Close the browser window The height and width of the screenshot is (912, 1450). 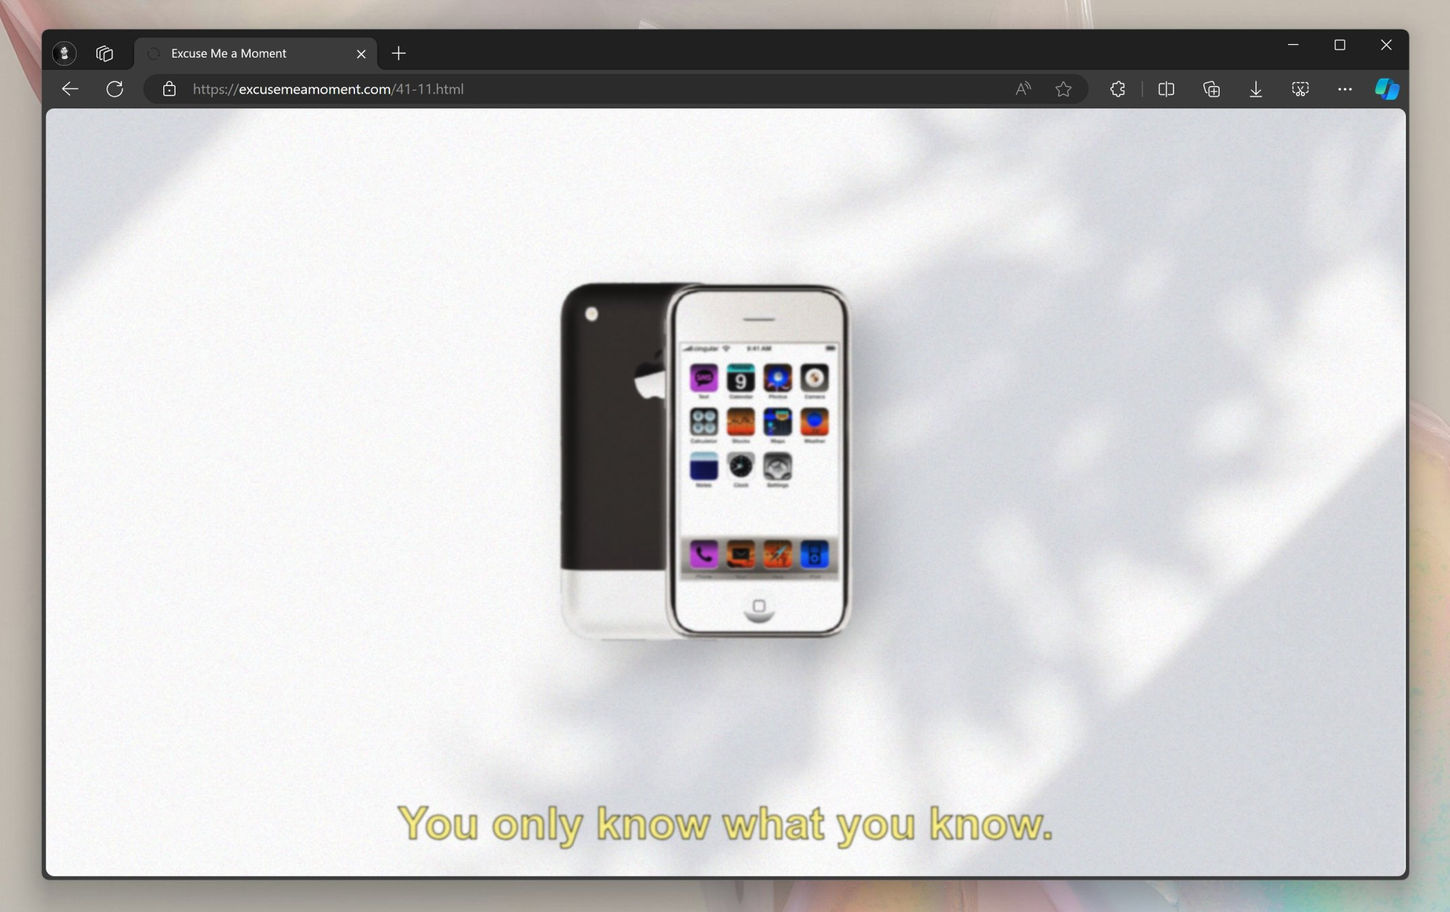coord(1386,45)
